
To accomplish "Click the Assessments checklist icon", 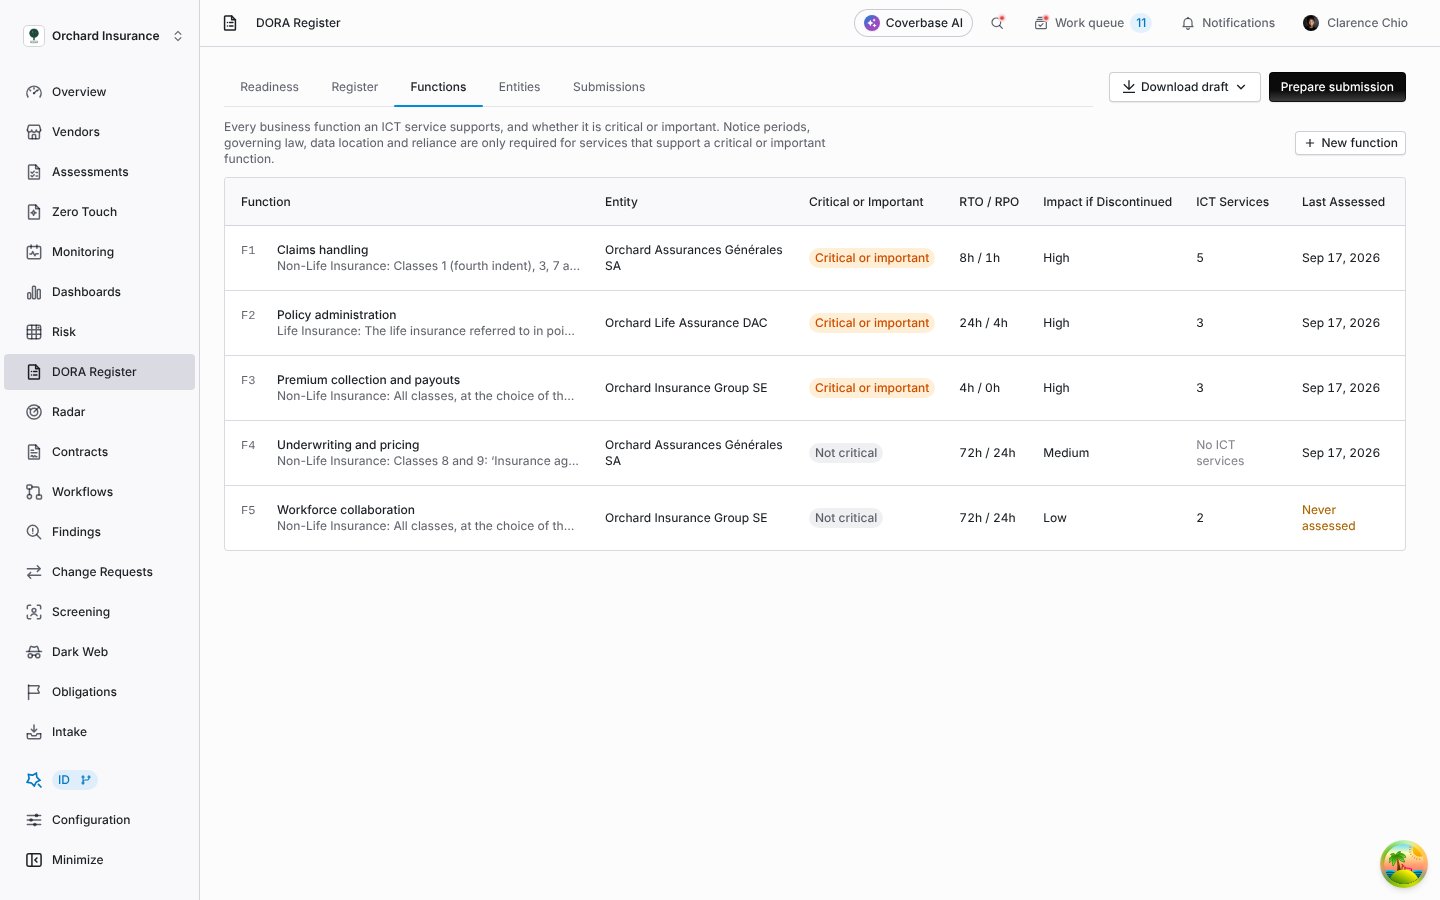I will (x=34, y=172).
